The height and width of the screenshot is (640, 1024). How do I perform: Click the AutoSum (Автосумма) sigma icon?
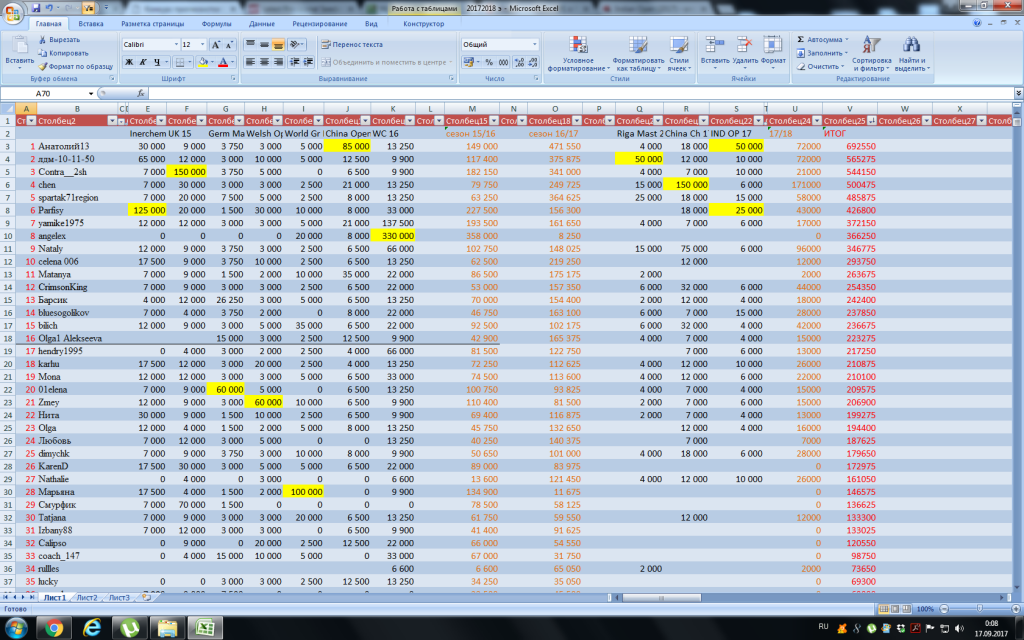click(x=802, y=39)
